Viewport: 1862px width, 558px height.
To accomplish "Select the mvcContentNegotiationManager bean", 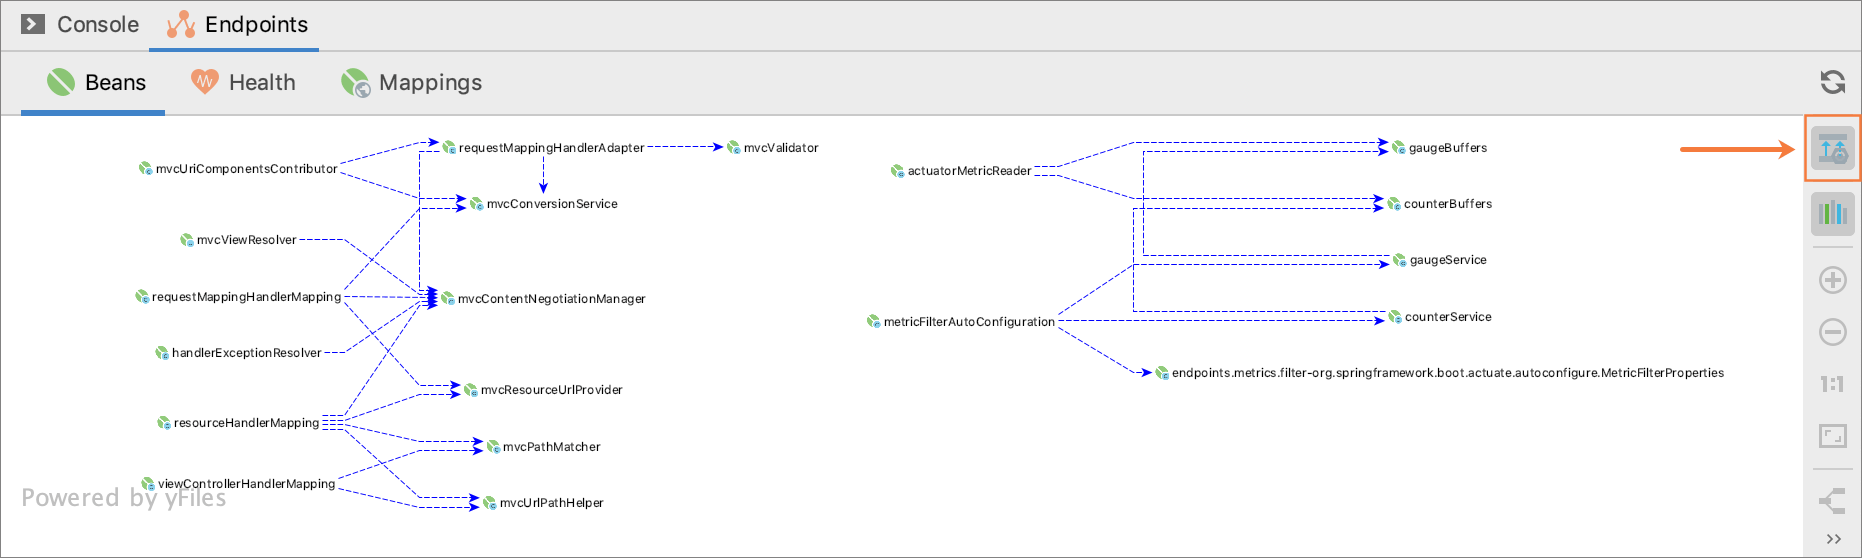I will pyautogui.click(x=543, y=299).
